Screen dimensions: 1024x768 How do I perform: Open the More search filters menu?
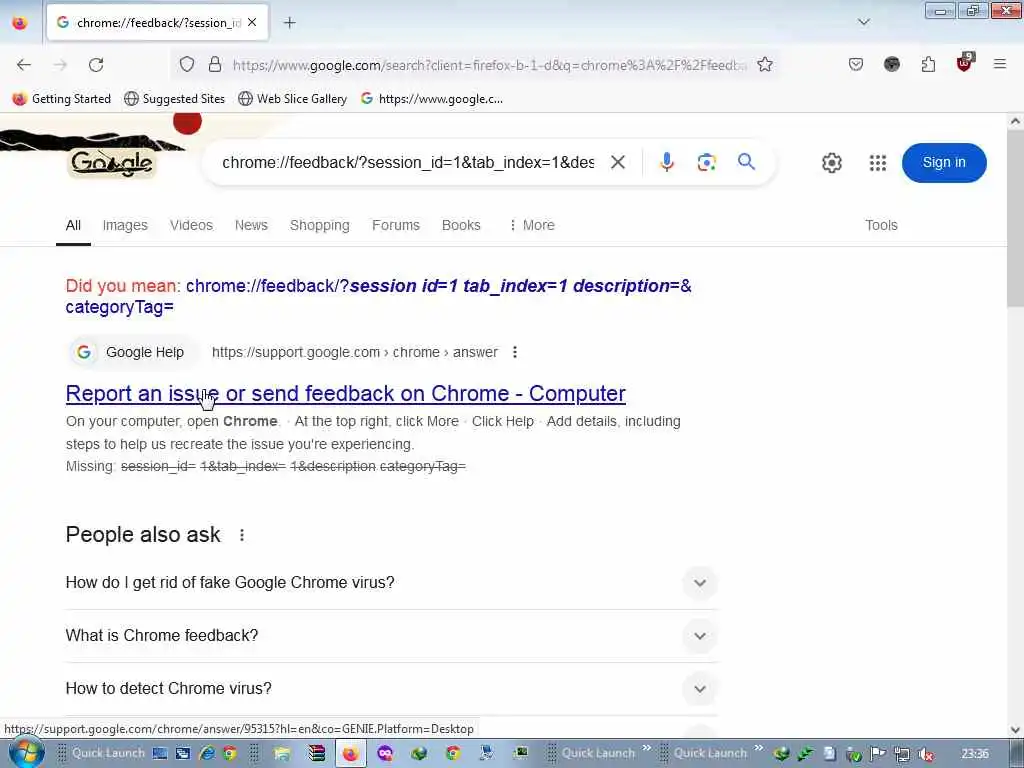point(532,225)
